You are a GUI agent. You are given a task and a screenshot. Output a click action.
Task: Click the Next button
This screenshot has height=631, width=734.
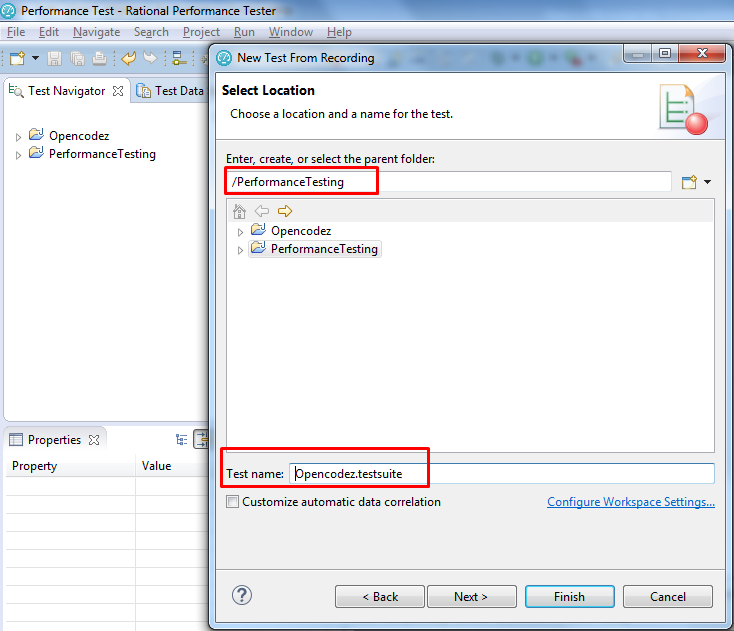pos(471,596)
